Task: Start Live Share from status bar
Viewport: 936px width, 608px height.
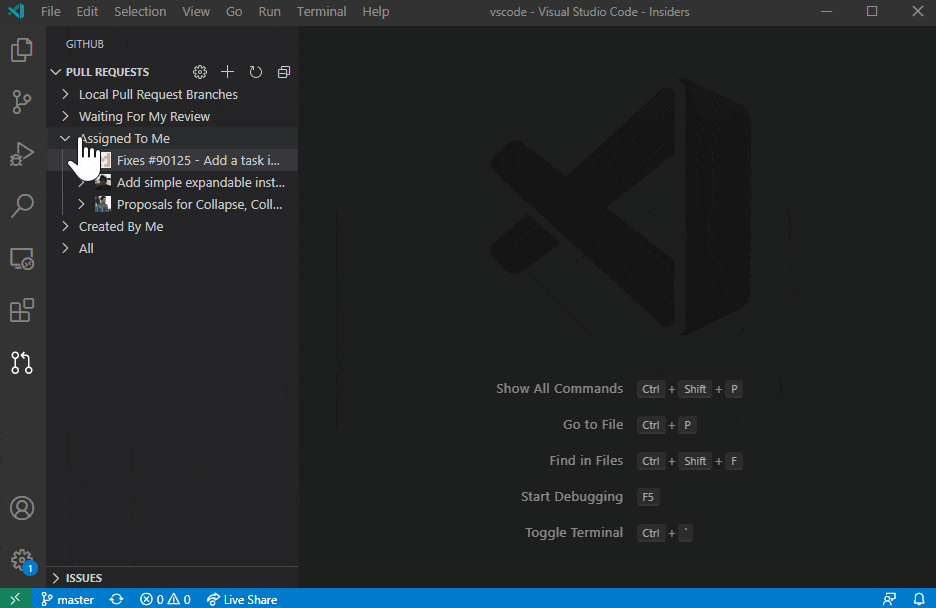Action: pyautogui.click(x=242, y=599)
